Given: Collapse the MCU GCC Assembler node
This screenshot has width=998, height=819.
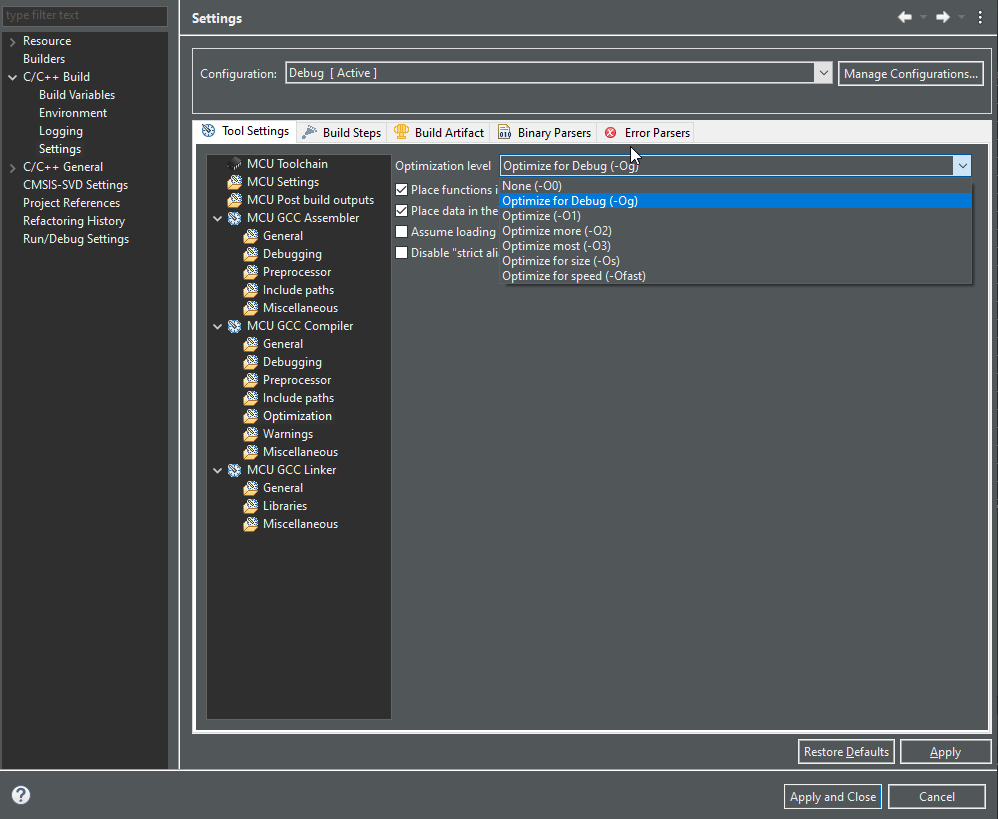Looking at the screenshot, I should point(218,218).
